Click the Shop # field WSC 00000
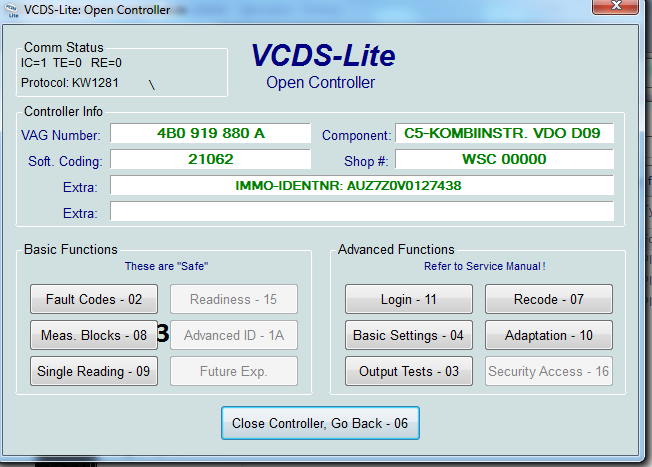This screenshot has height=467, width=652. tap(504, 159)
